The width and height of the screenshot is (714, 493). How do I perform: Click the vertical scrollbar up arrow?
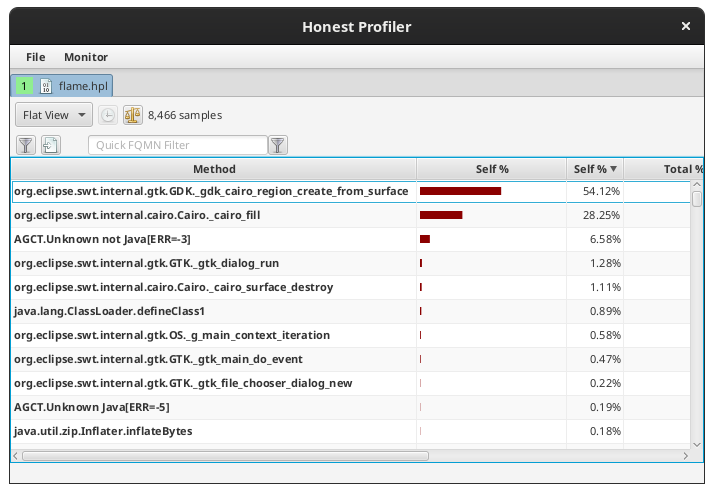pos(697,184)
